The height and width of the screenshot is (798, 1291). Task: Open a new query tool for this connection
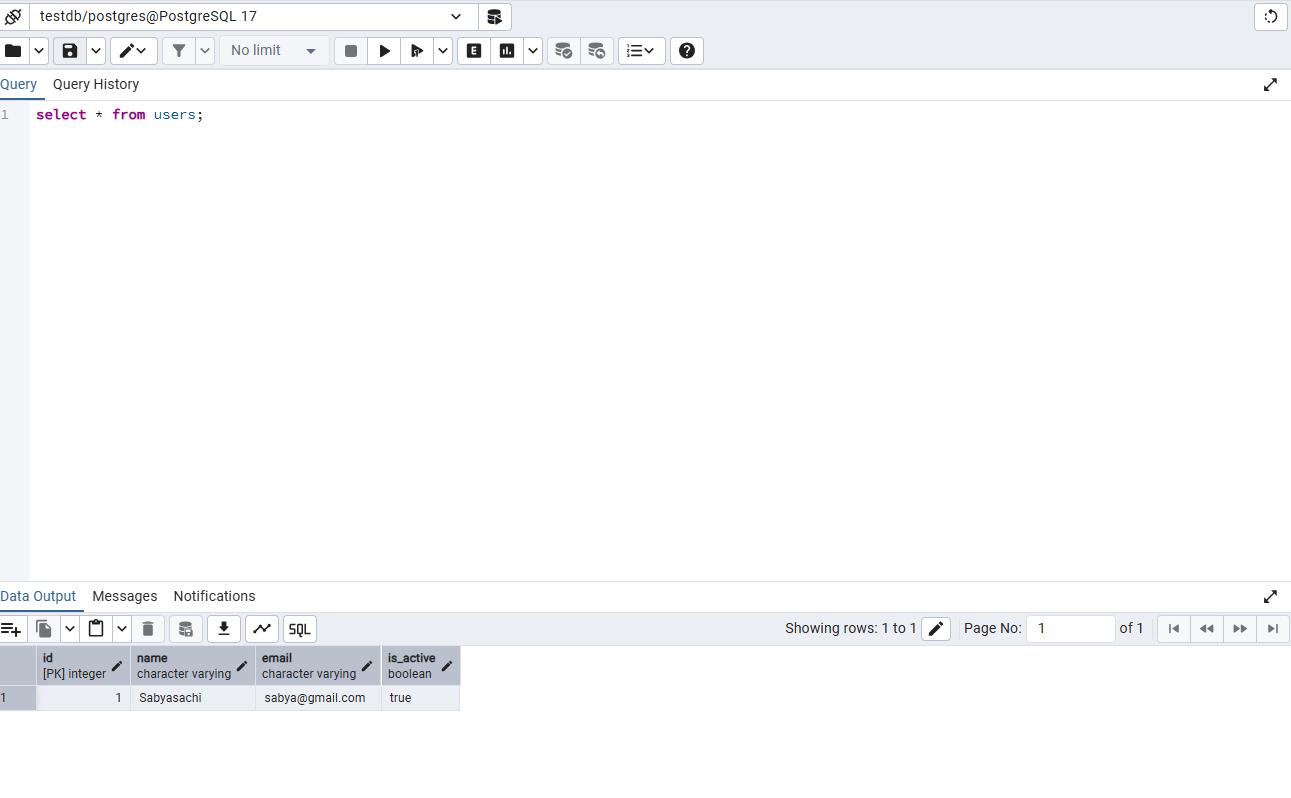pos(494,16)
